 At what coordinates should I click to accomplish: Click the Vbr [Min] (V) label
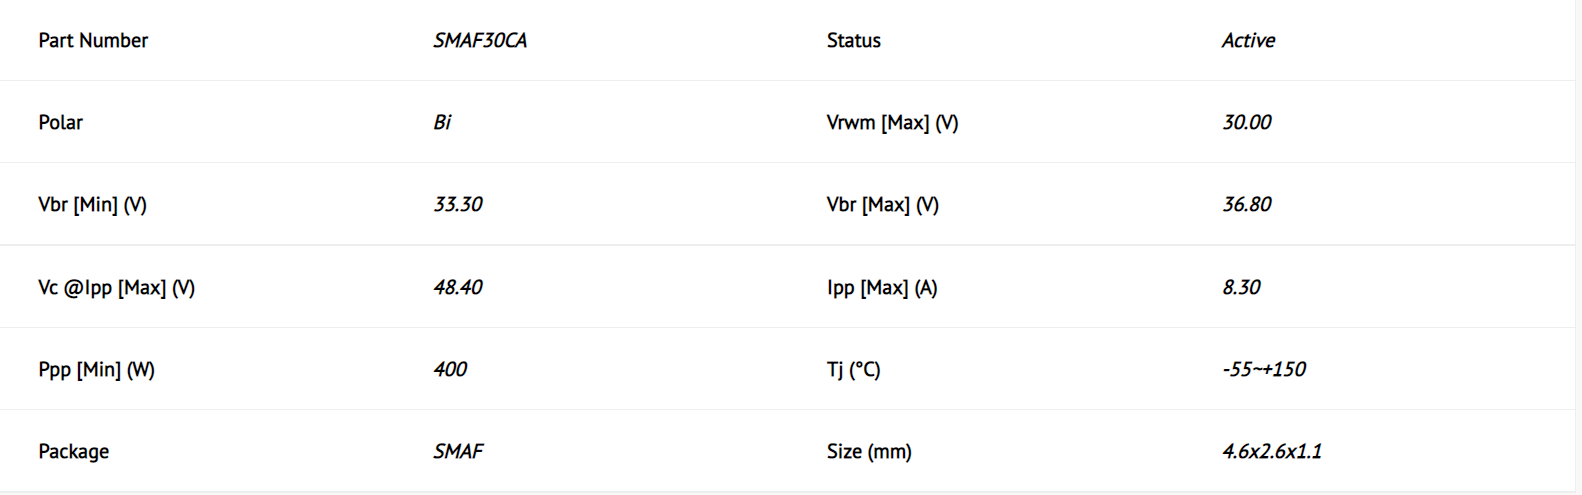(x=92, y=204)
